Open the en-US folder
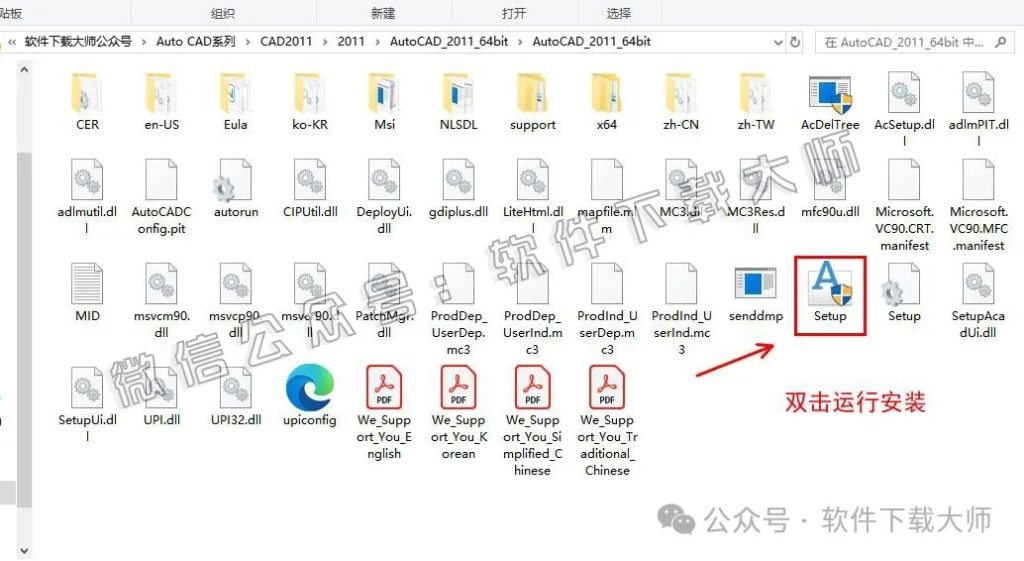The width and height of the screenshot is (1024, 561). point(161,101)
